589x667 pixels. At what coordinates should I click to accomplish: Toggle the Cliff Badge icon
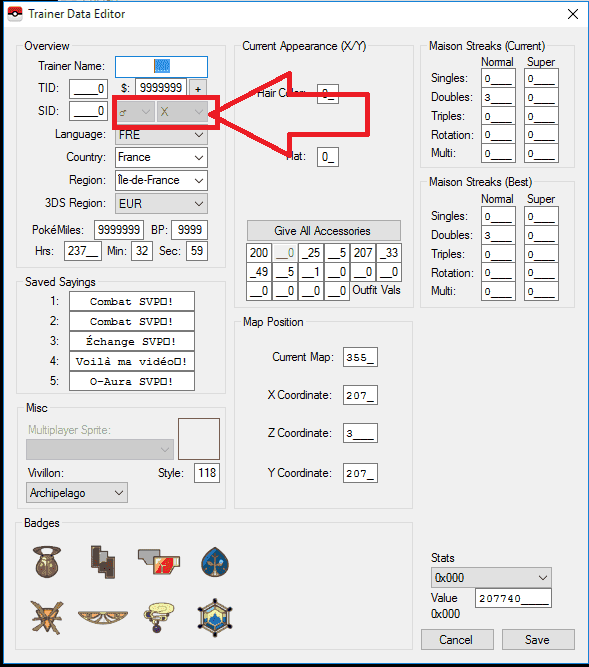[x=103, y=562]
